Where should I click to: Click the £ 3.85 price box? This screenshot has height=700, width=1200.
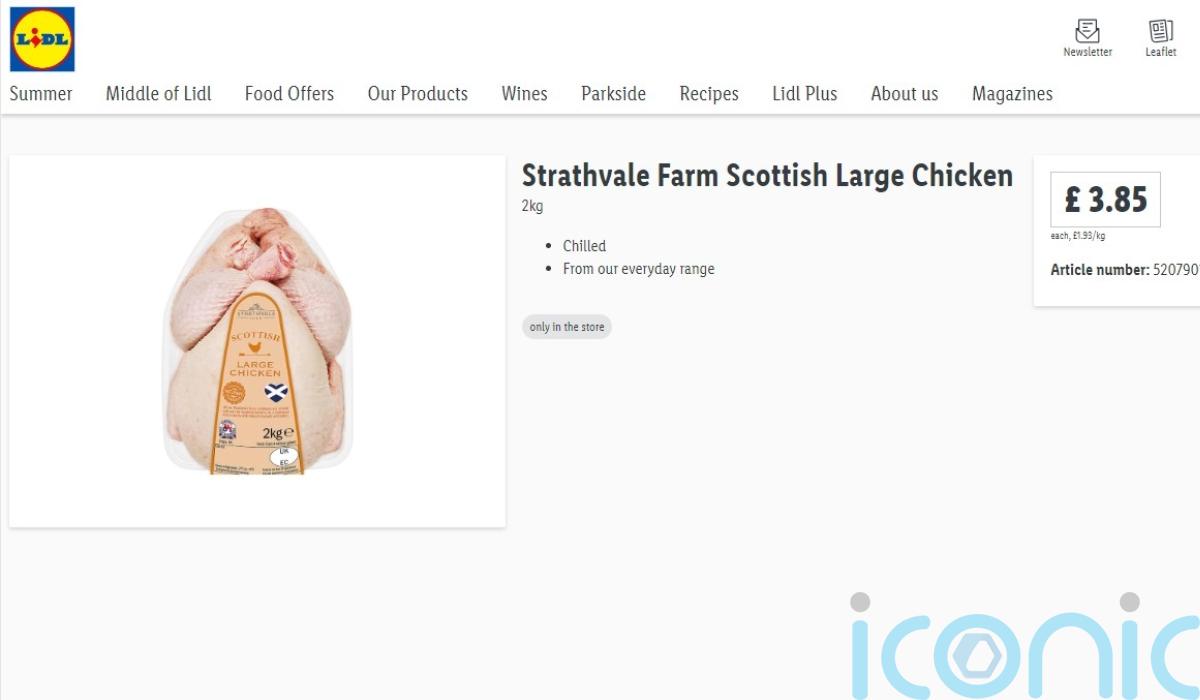(x=1105, y=200)
